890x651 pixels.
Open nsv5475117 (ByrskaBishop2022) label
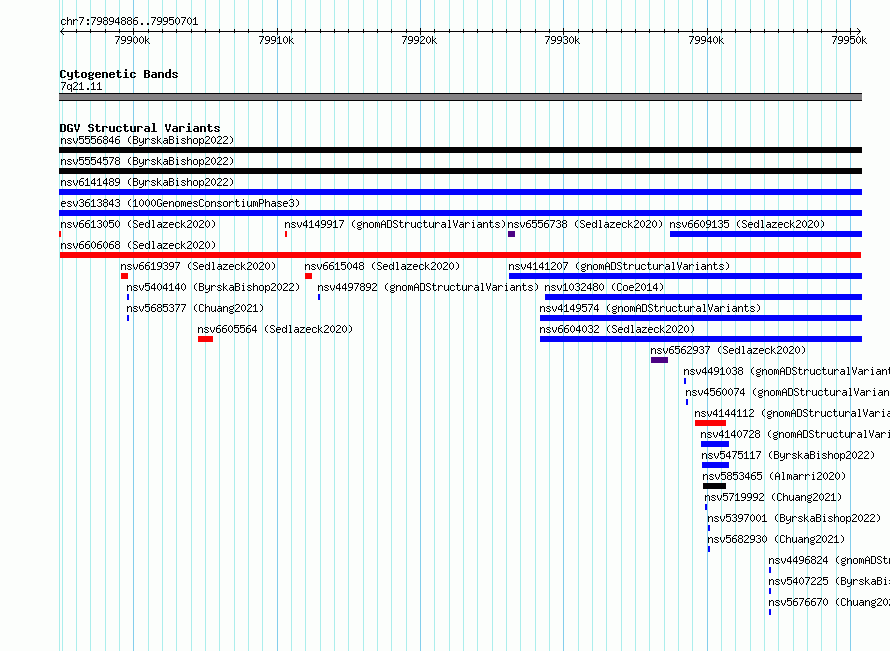pyautogui.click(x=788, y=455)
